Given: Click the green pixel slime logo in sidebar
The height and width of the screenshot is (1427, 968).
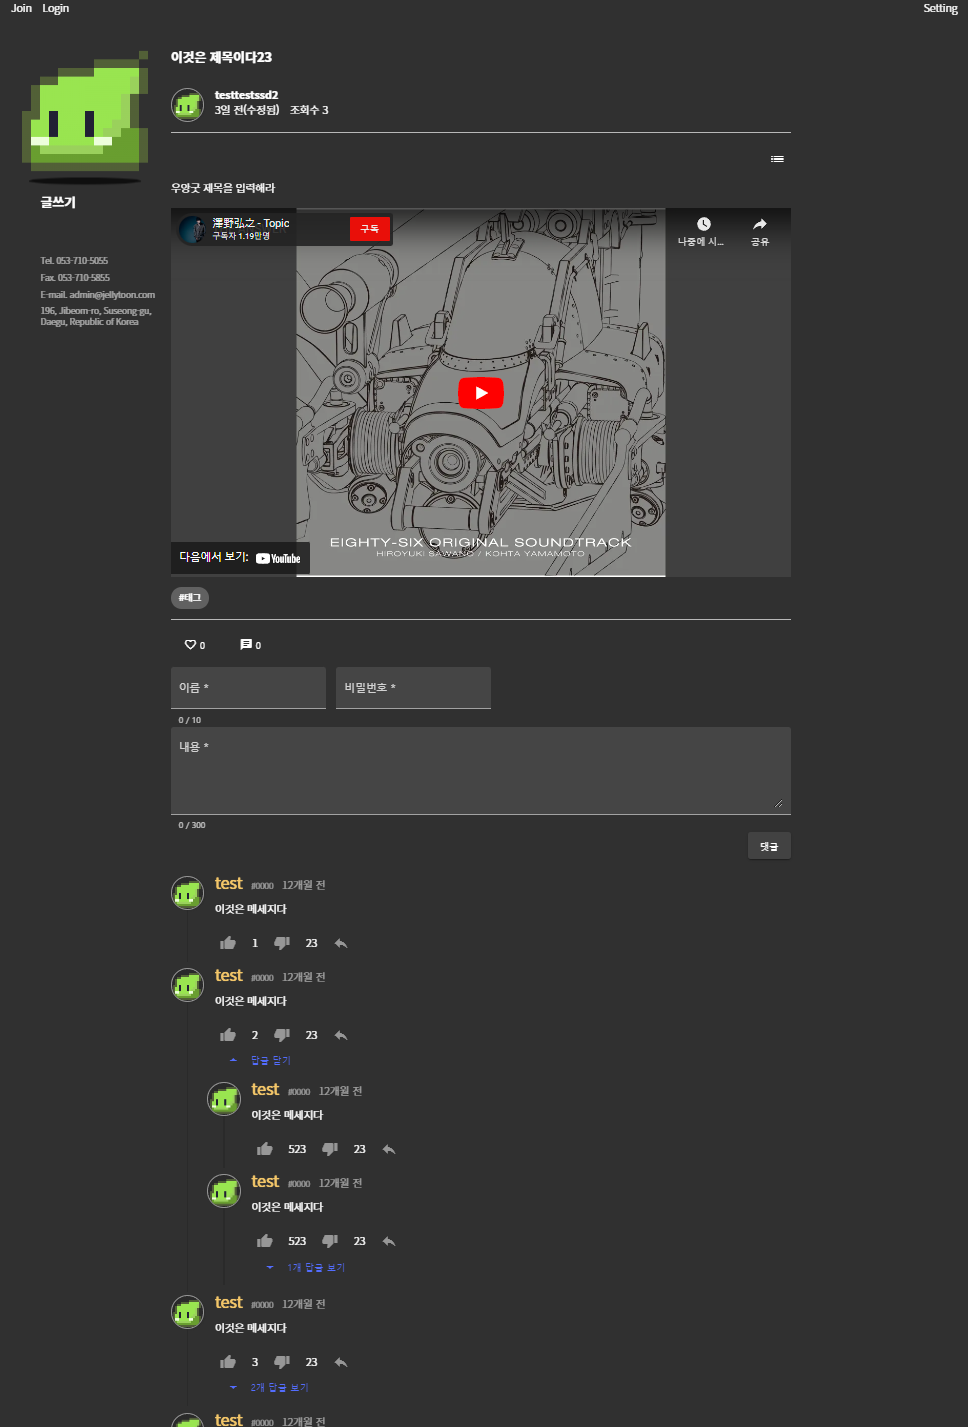Looking at the screenshot, I should pyautogui.click(x=85, y=115).
